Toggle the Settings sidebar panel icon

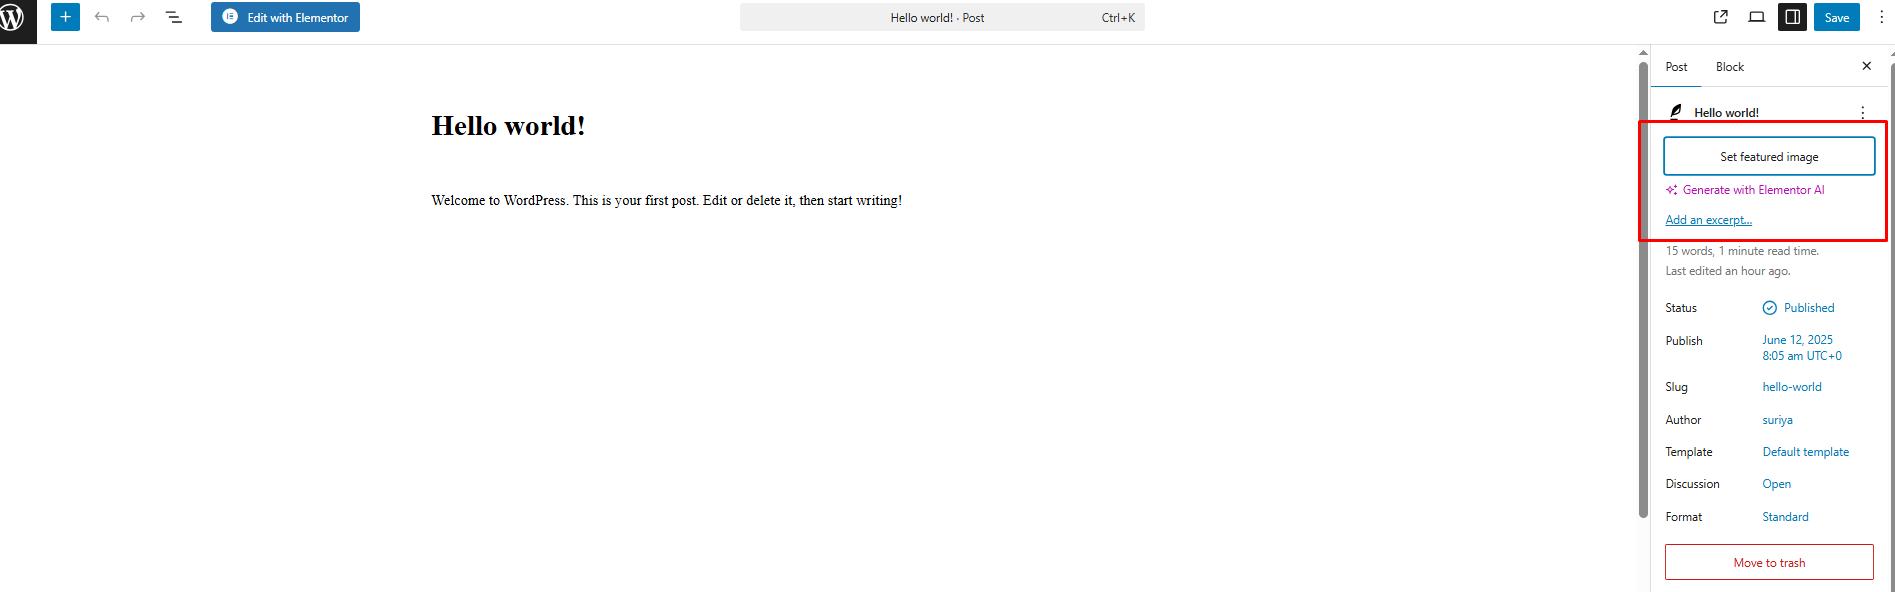1792,17
